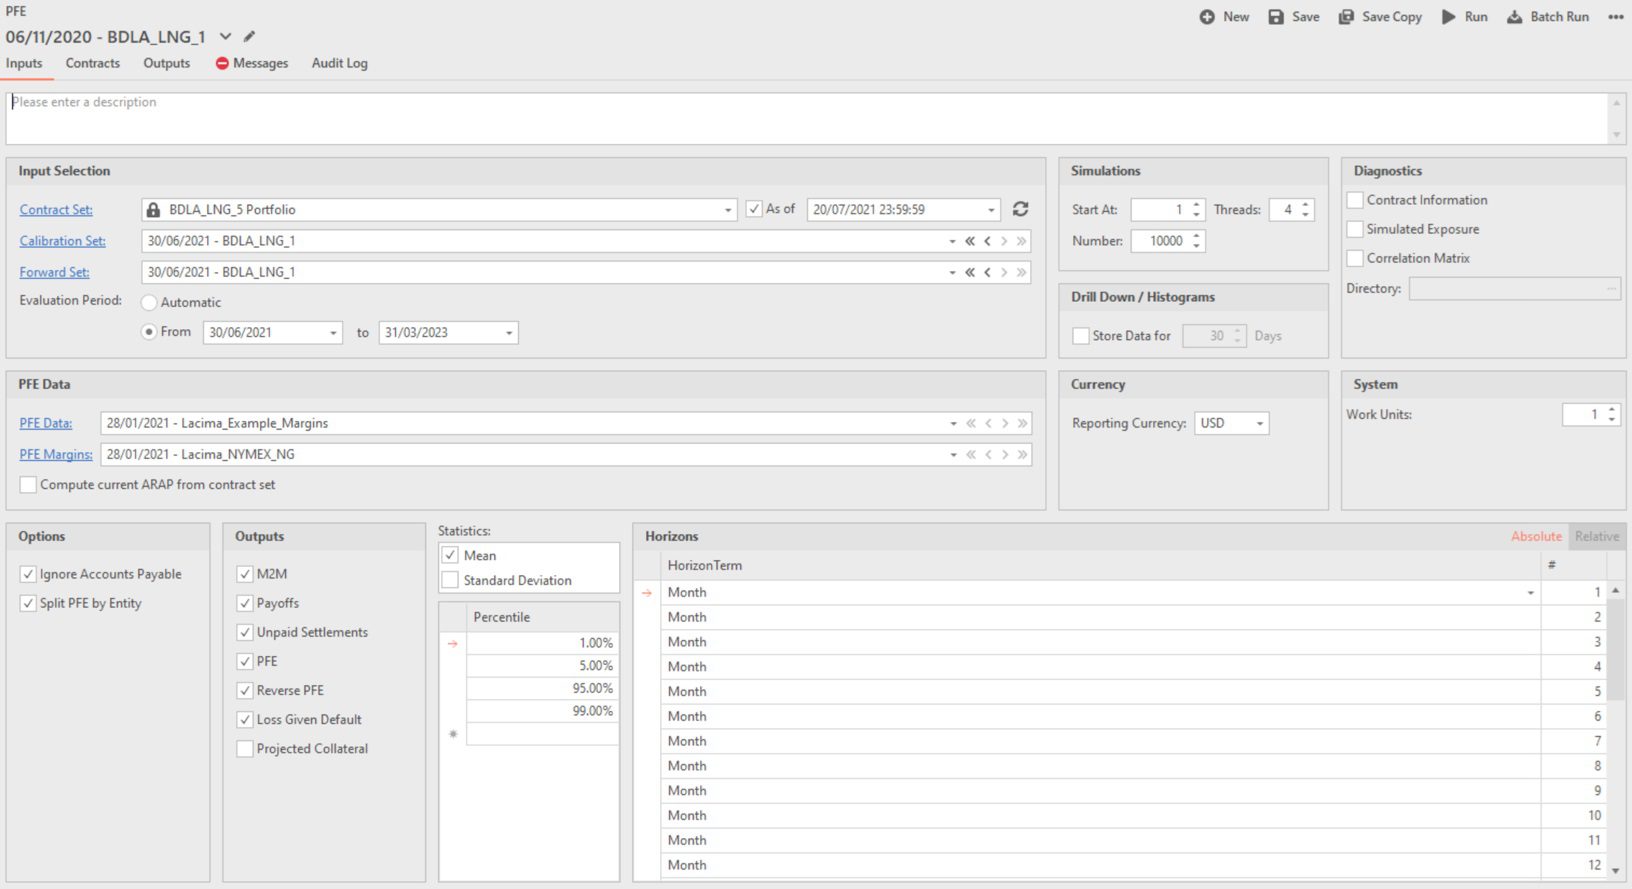Switch to the Inputs tab

[24, 63]
